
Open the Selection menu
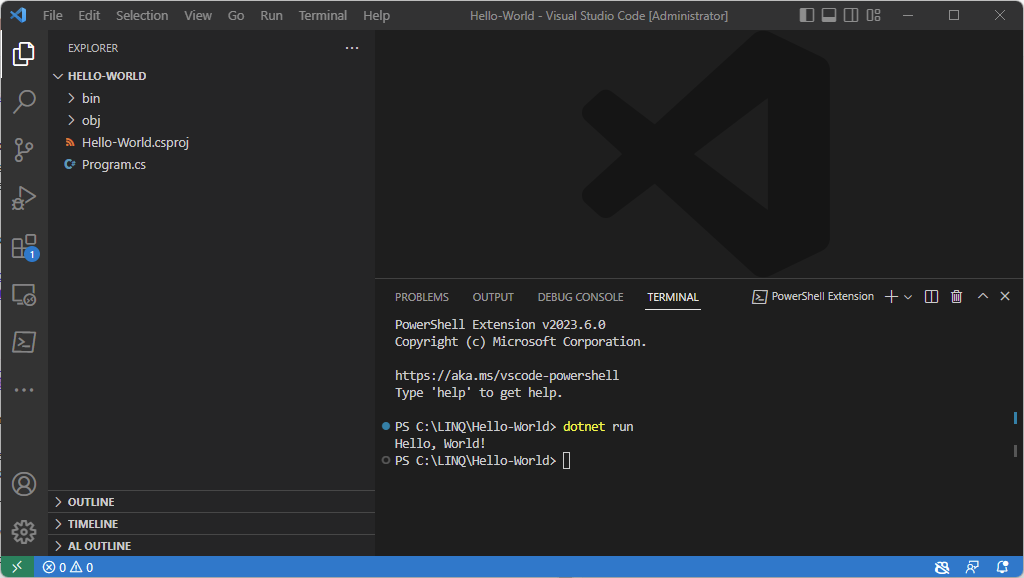(x=142, y=15)
